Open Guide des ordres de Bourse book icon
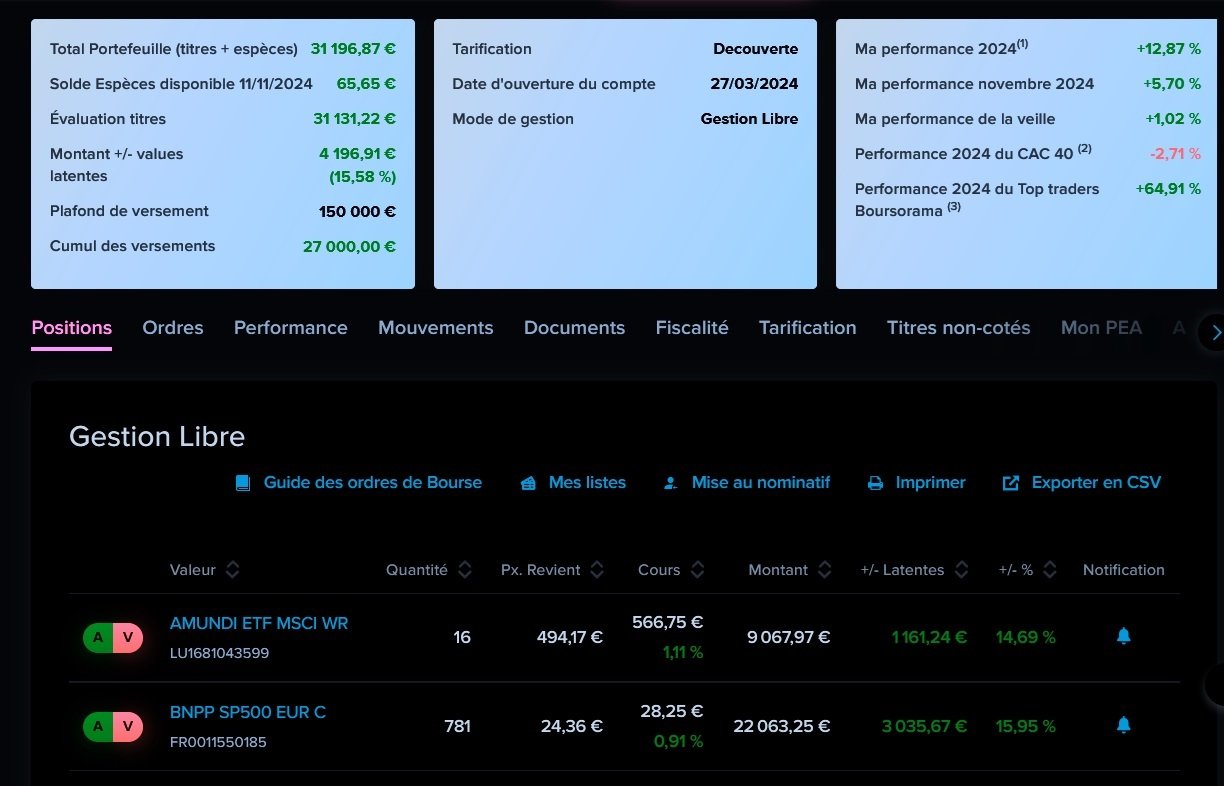1224x786 pixels. click(x=242, y=483)
